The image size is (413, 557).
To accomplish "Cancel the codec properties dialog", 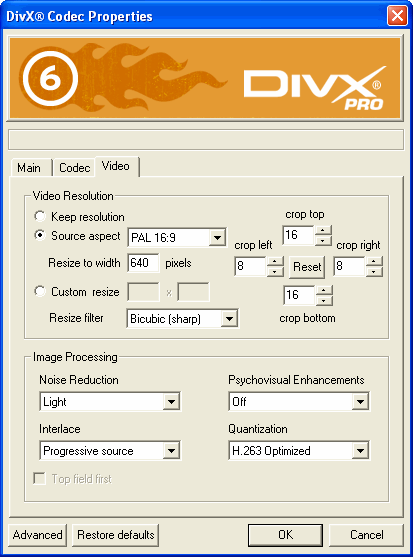I will (x=366, y=535).
